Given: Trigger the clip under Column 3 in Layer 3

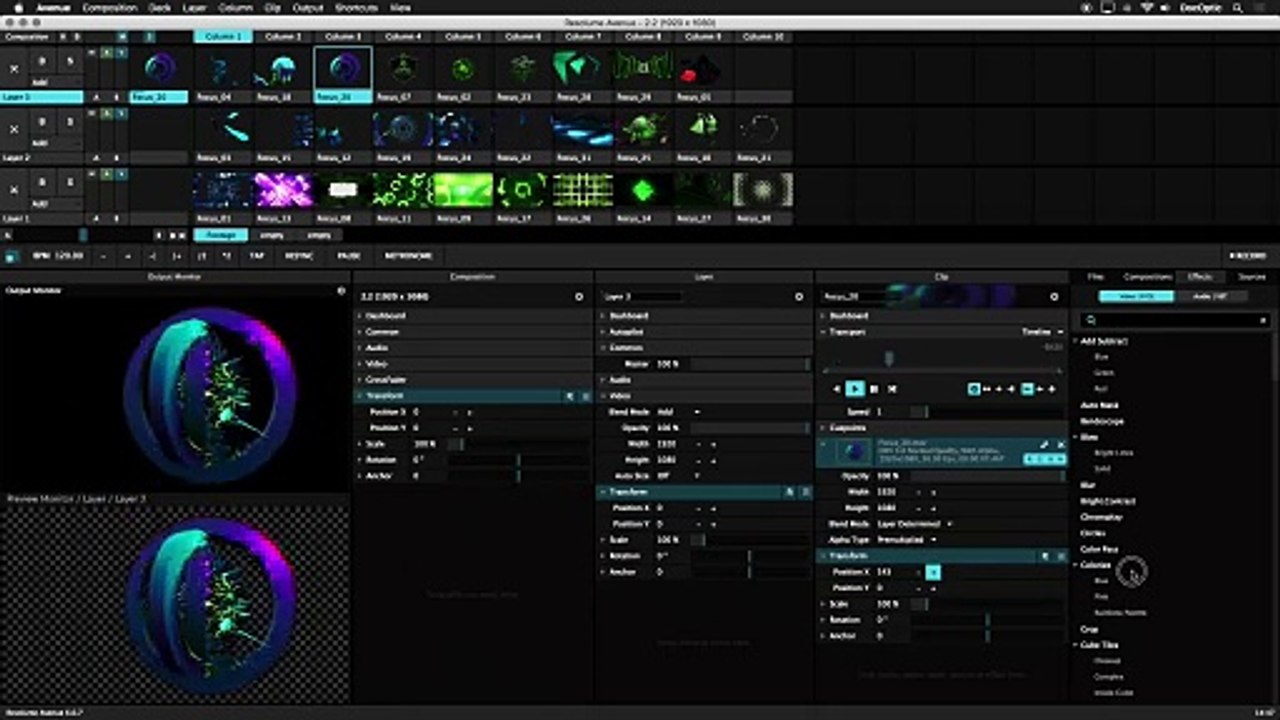Looking at the screenshot, I should (x=343, y=69).
